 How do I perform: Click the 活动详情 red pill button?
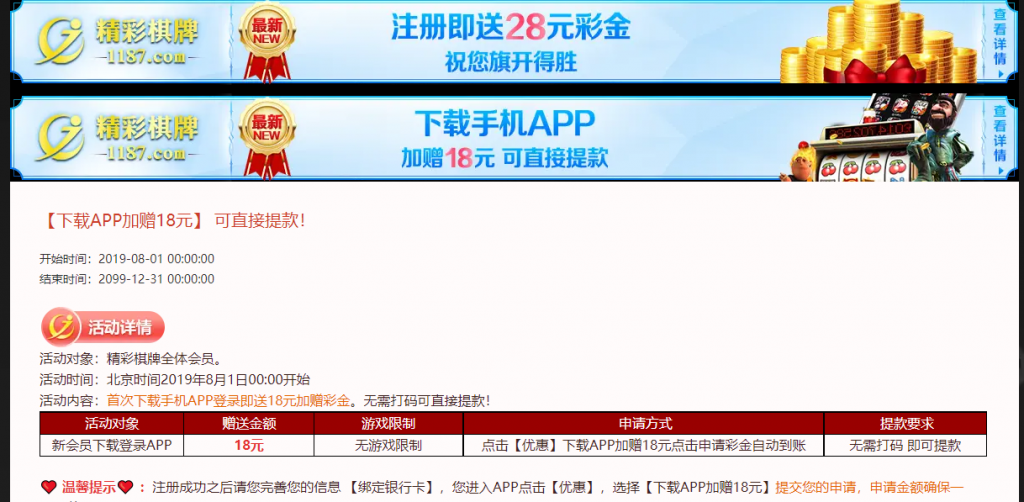click(103, 326)
